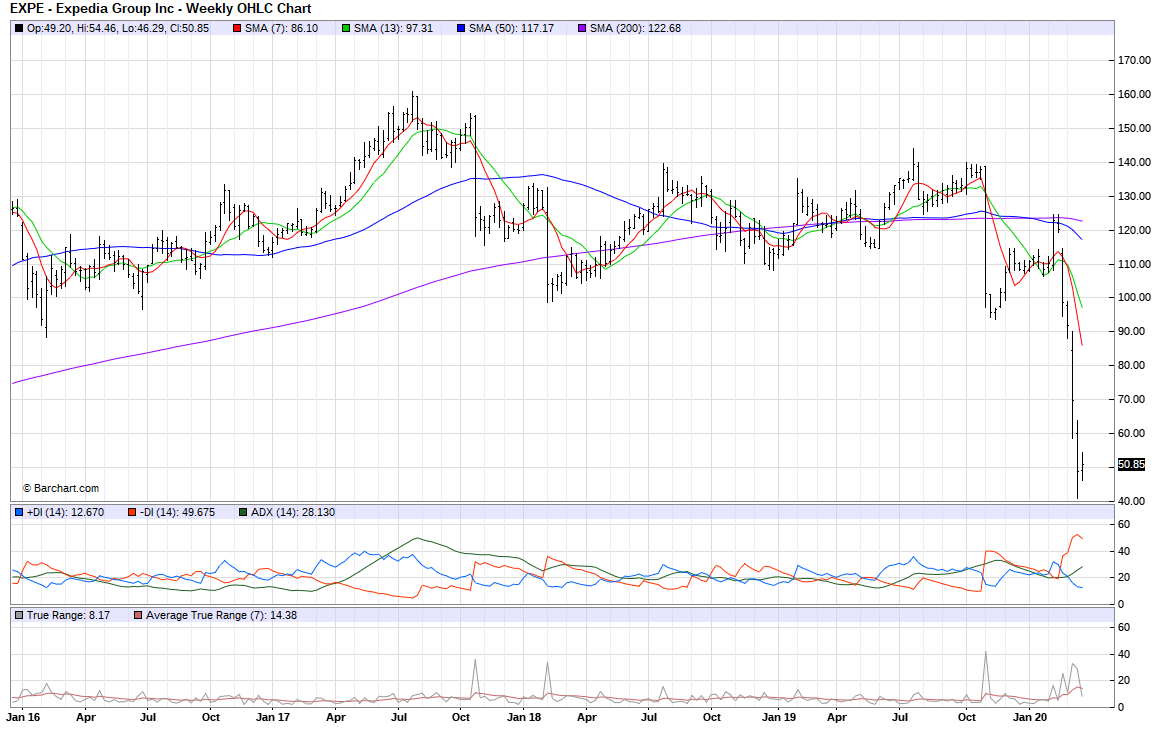This screenshot has height=748, width=1156.
Task: Select the Jan 18 date label on x-axis
Action: coord(524,717)
